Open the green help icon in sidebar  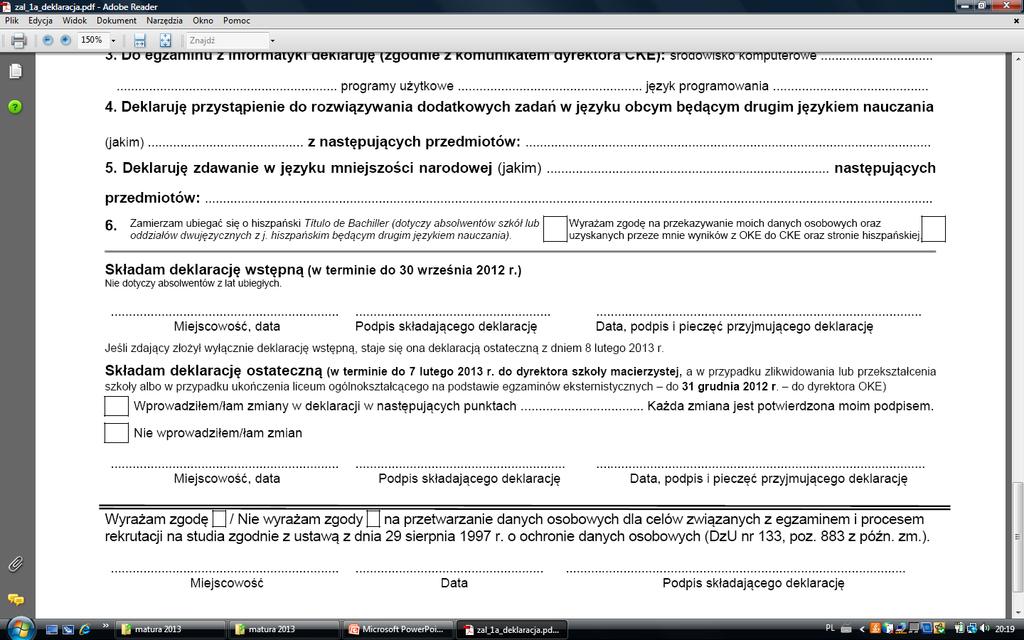click(15, 106)
